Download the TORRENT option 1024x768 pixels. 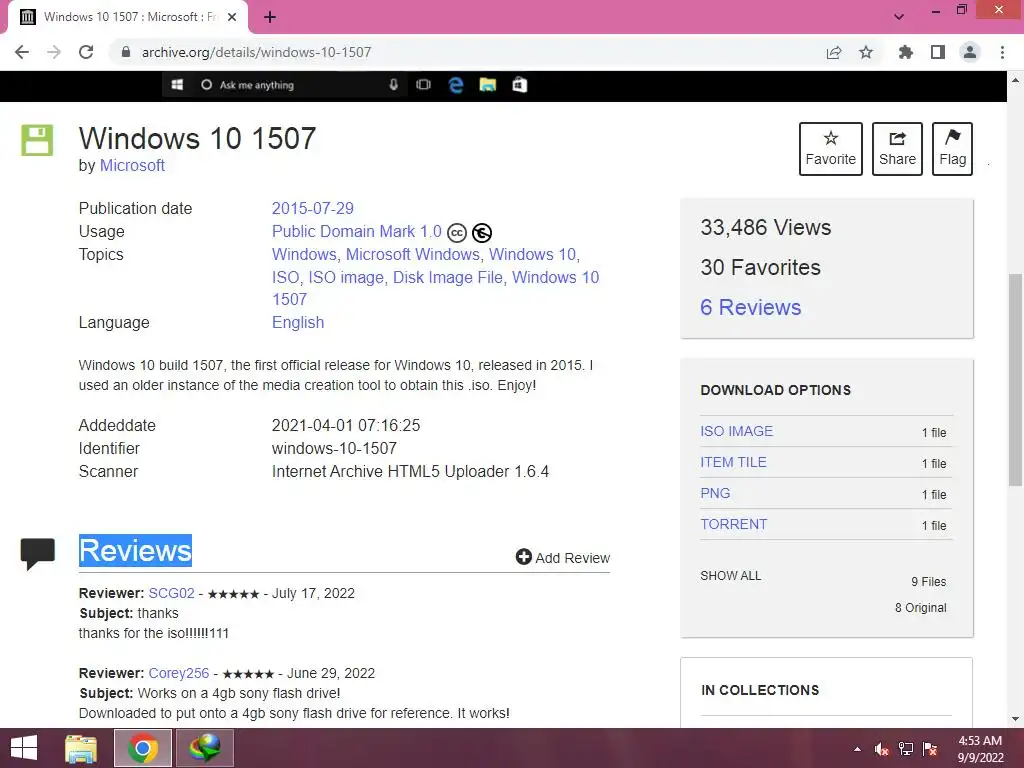click(x=733, y=524)
